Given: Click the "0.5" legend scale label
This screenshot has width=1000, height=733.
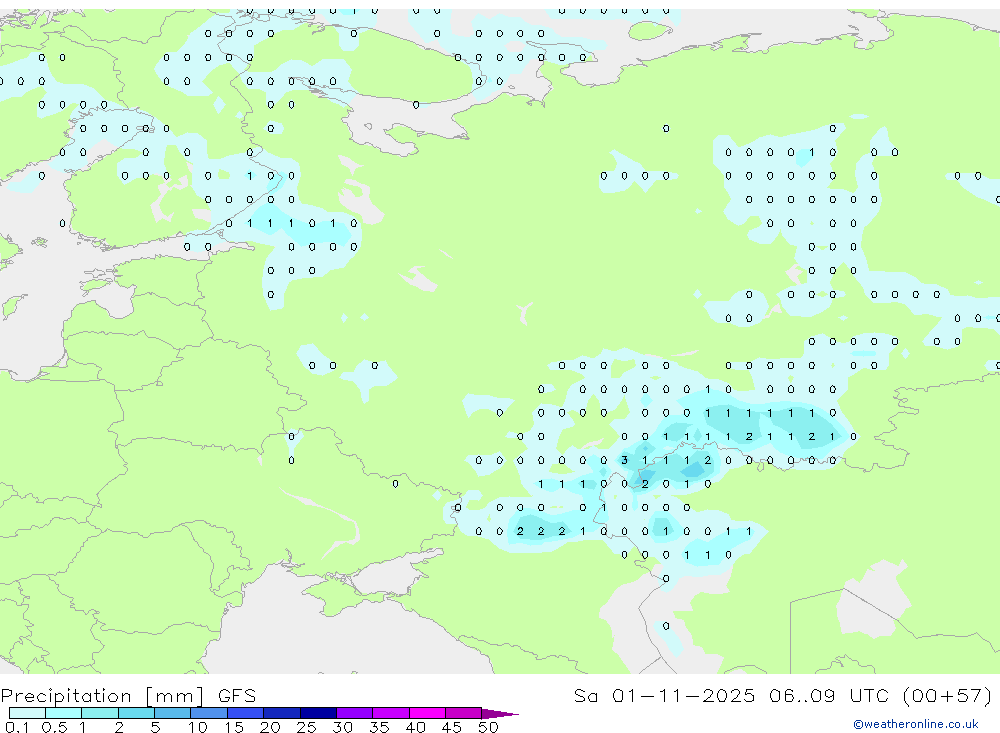Looking at the screenshot, I should pyautogui.click(x=54, y=727).
